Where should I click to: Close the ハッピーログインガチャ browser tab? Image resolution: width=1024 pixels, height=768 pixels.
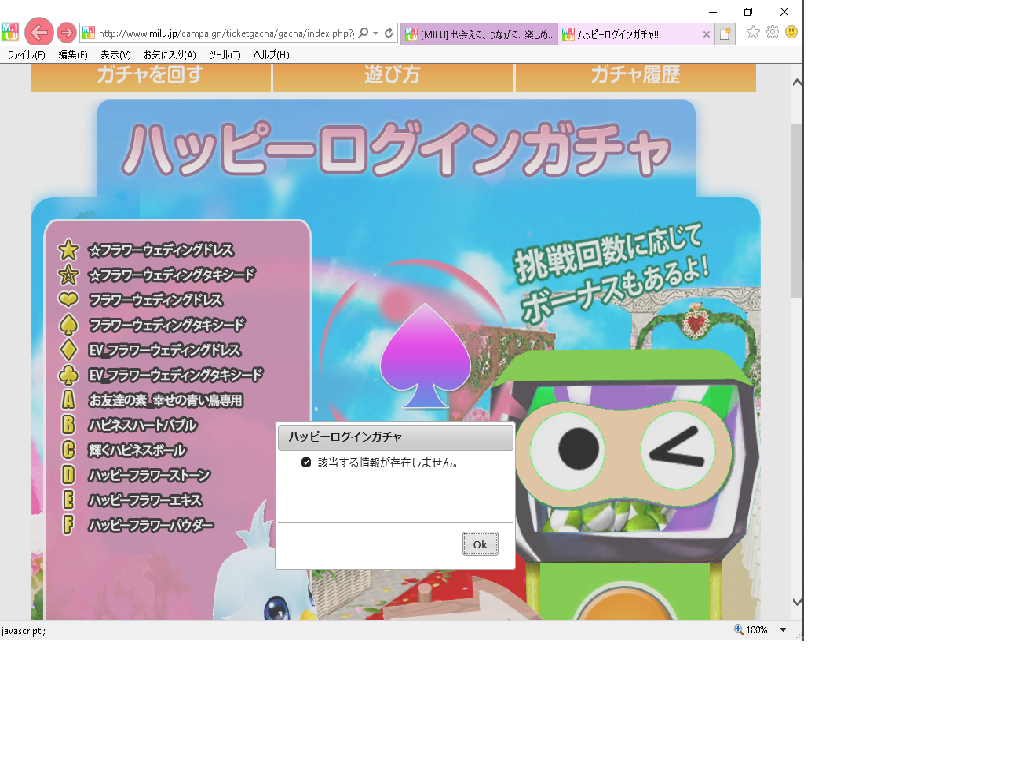click(706, 34)
